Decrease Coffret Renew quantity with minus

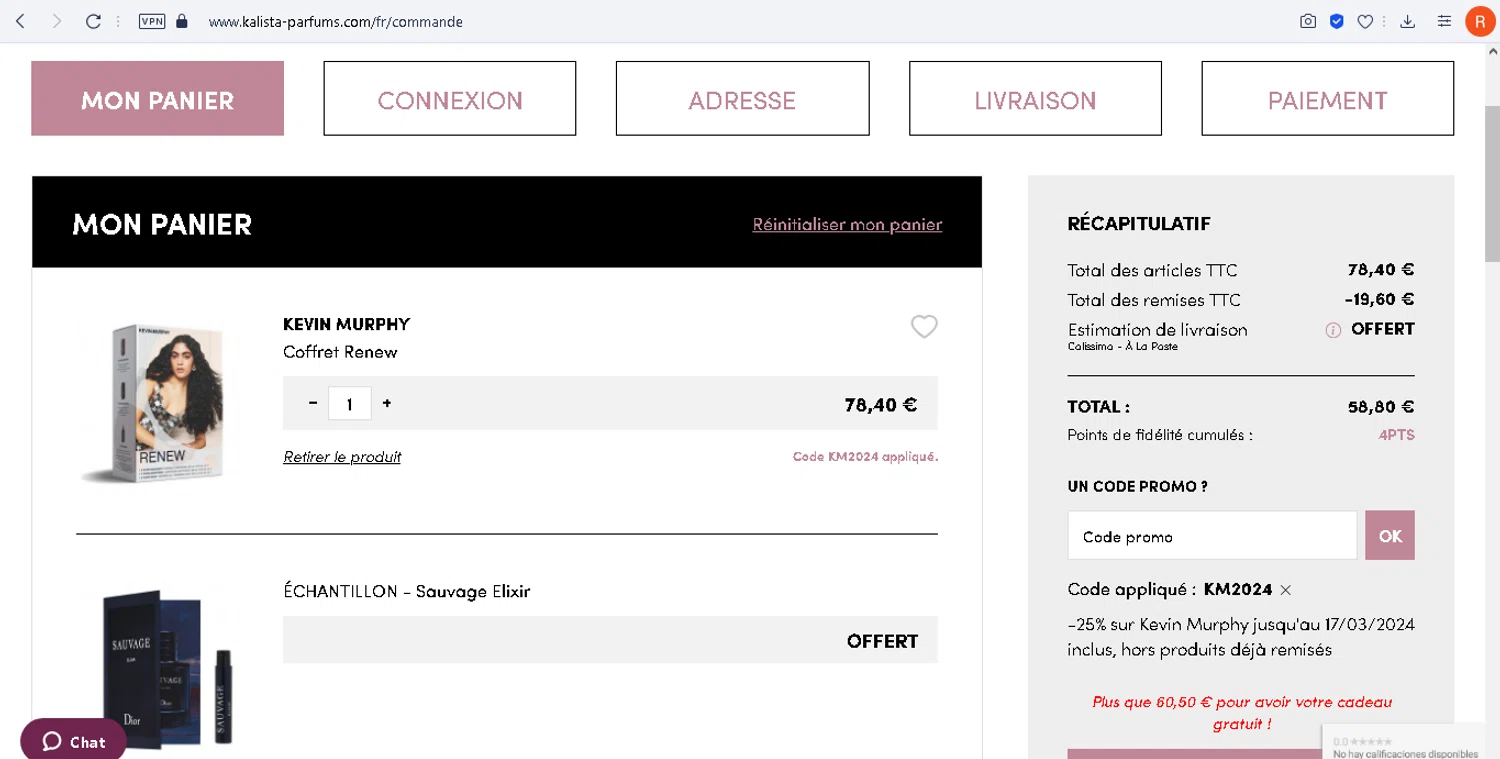point(313,403)
